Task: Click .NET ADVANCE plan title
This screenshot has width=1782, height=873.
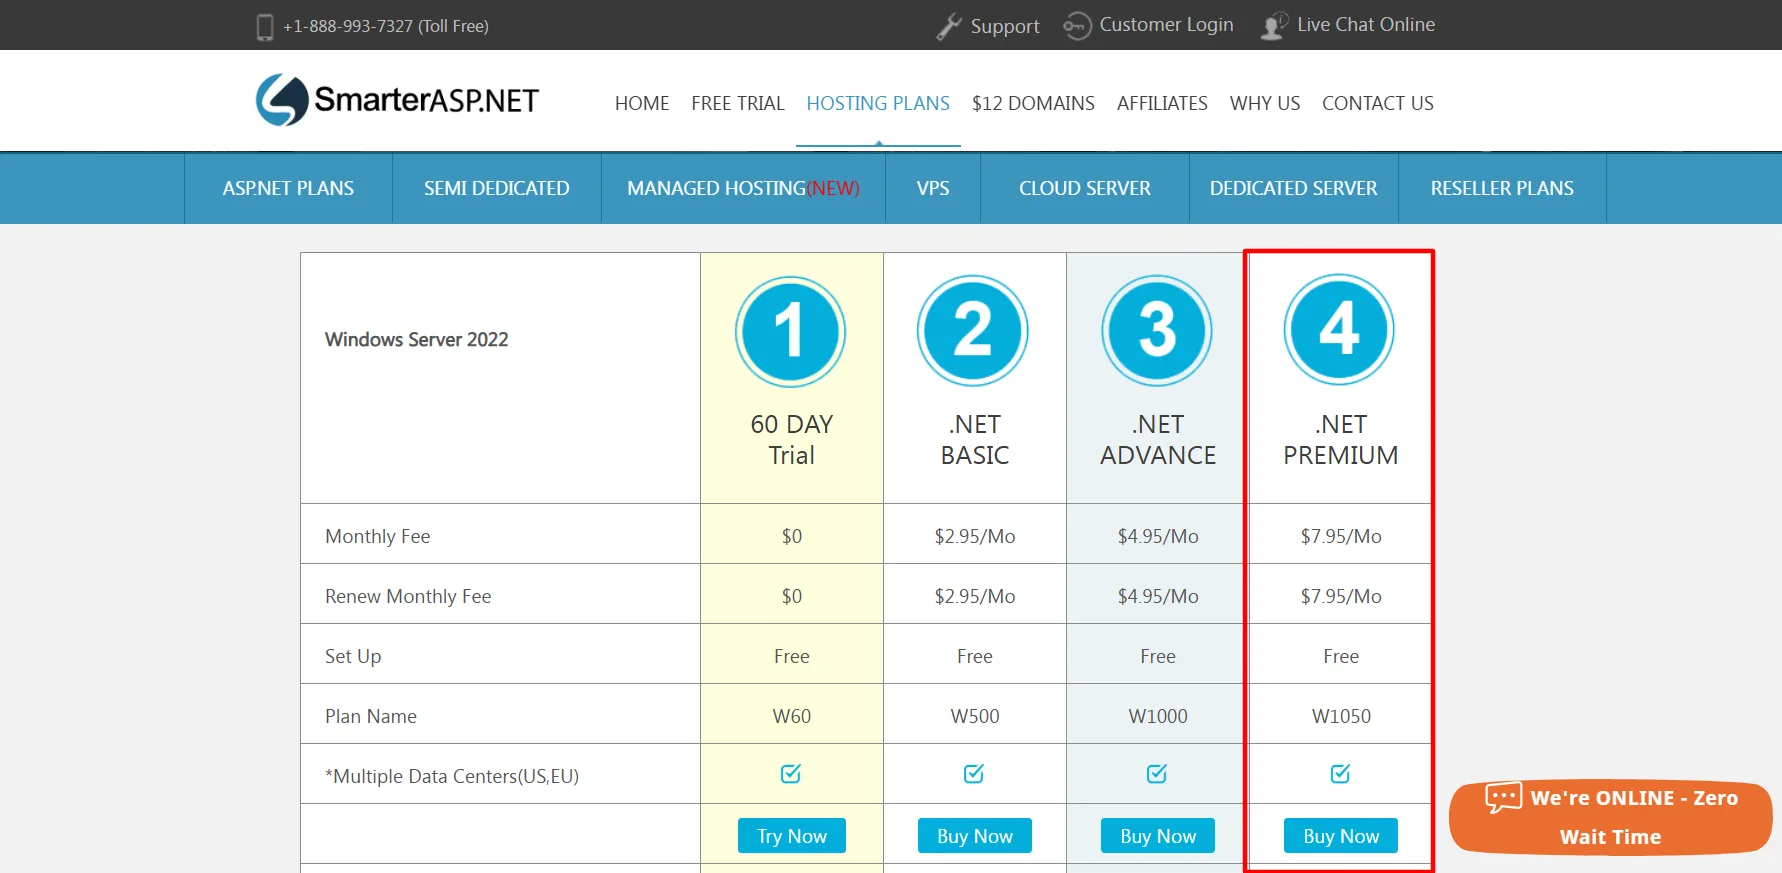Action: coord(1158,439)
